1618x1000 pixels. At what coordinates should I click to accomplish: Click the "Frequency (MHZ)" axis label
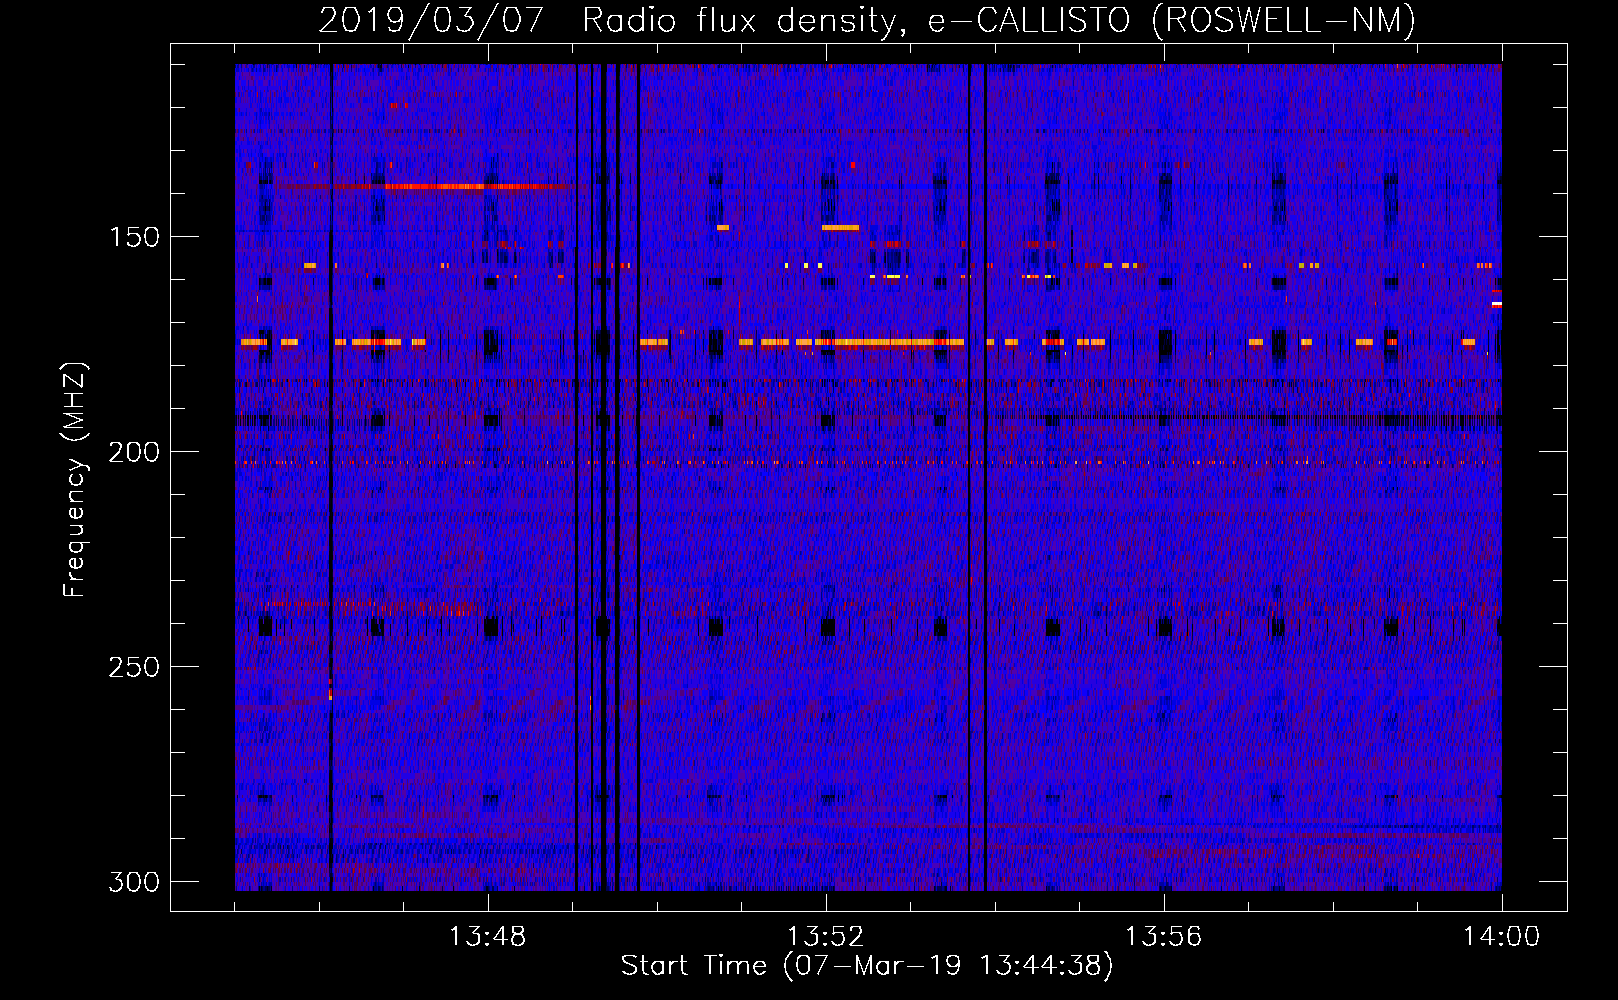click(75, 479)
